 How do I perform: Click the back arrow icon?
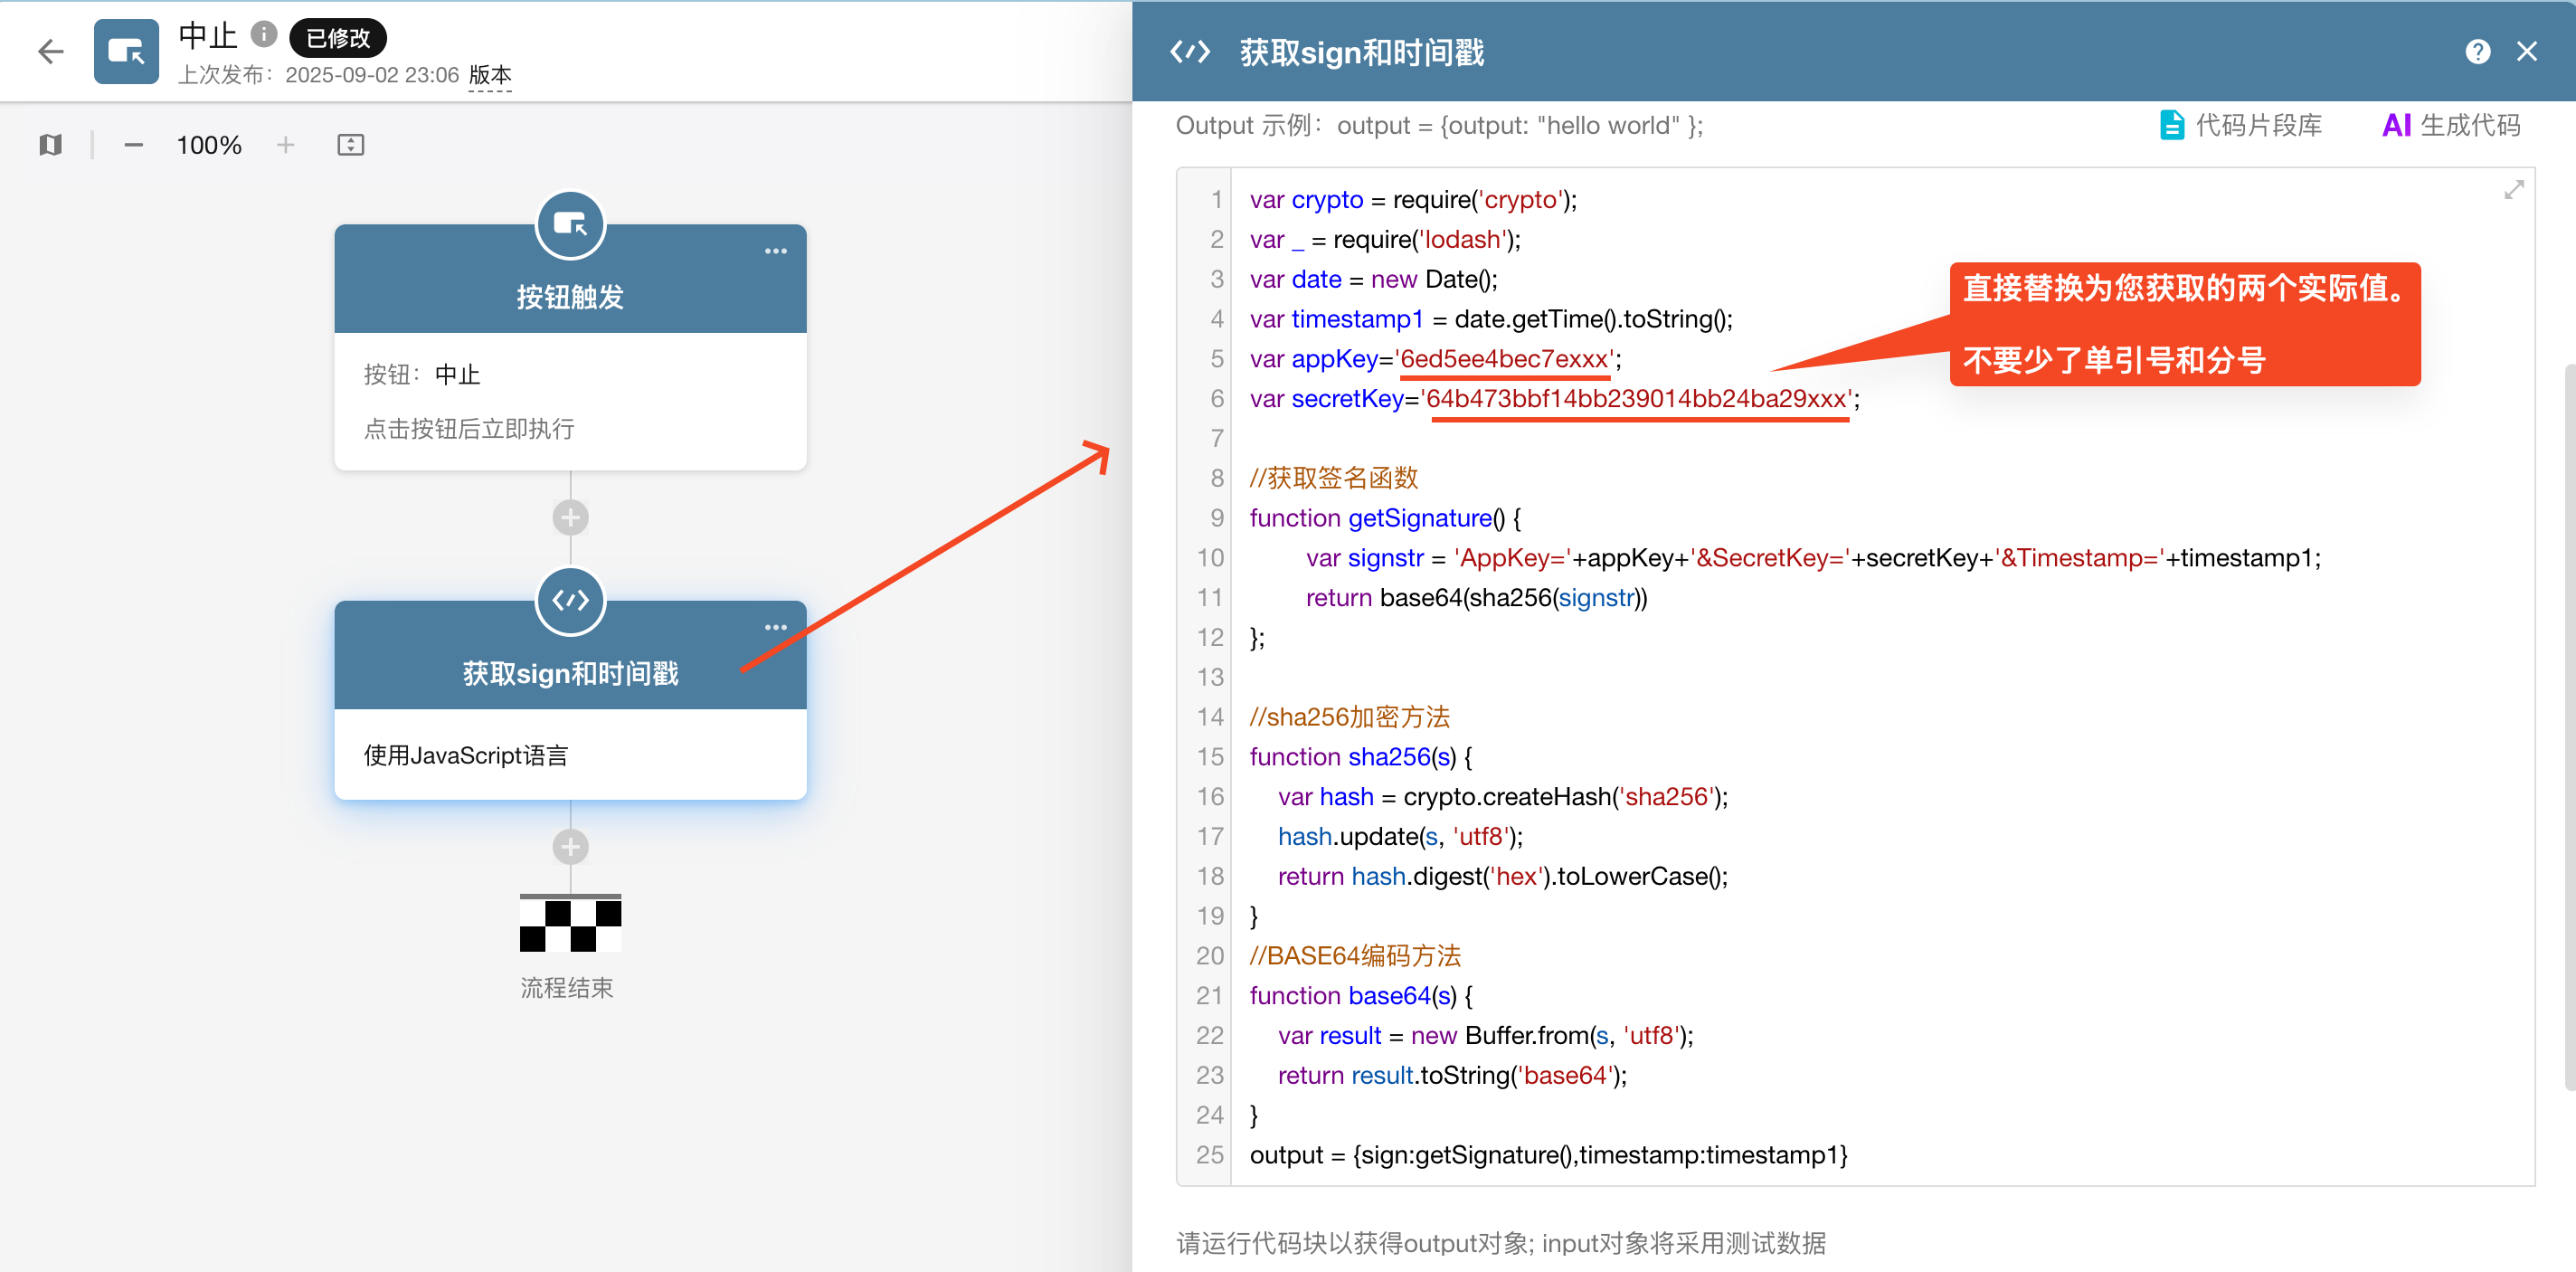(x=50, y=51)
